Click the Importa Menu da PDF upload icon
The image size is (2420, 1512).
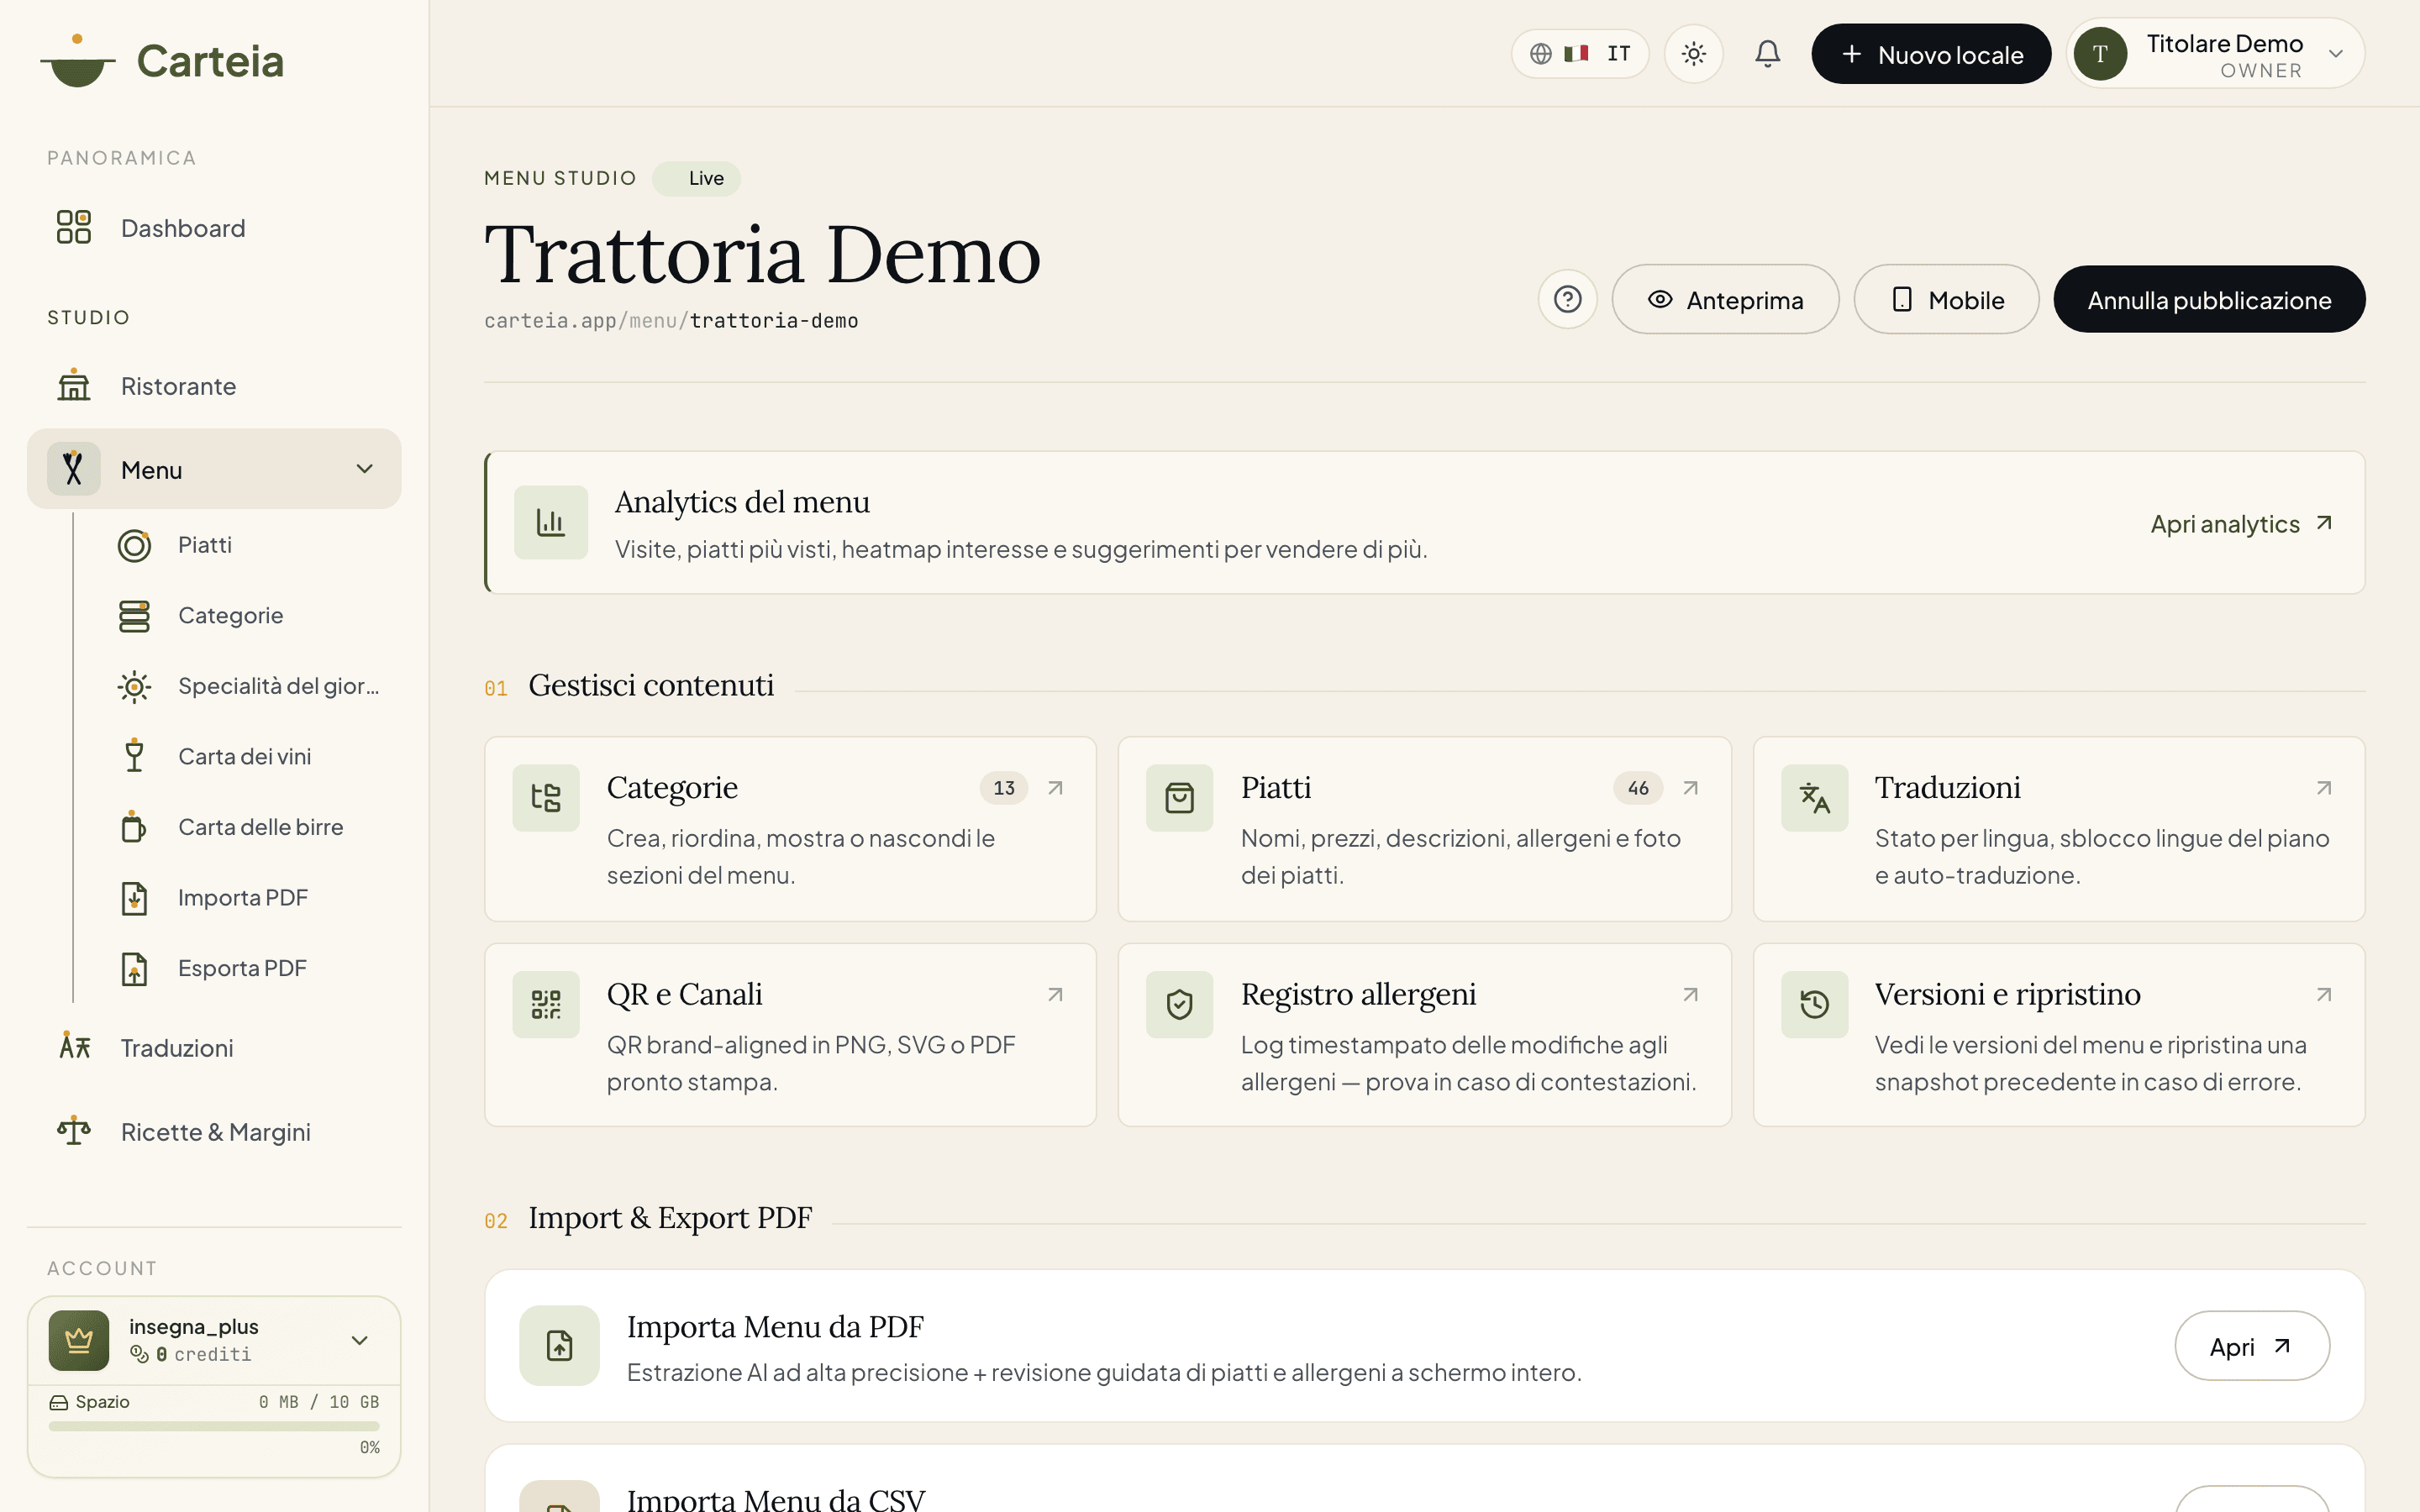pyautogui.click(x=560, y=1345)
